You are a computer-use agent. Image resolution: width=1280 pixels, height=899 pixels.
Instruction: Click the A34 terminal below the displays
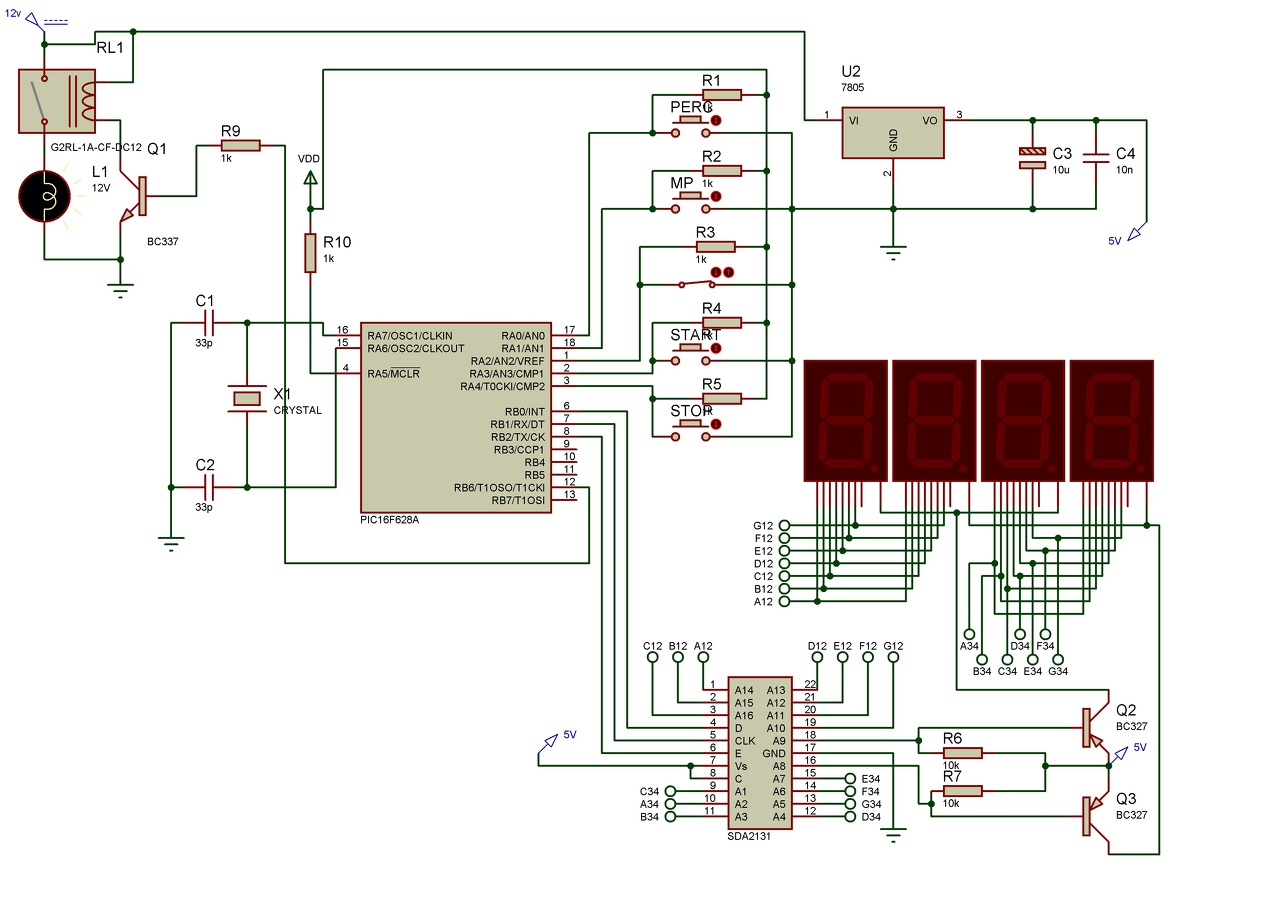tap(969, 634)
